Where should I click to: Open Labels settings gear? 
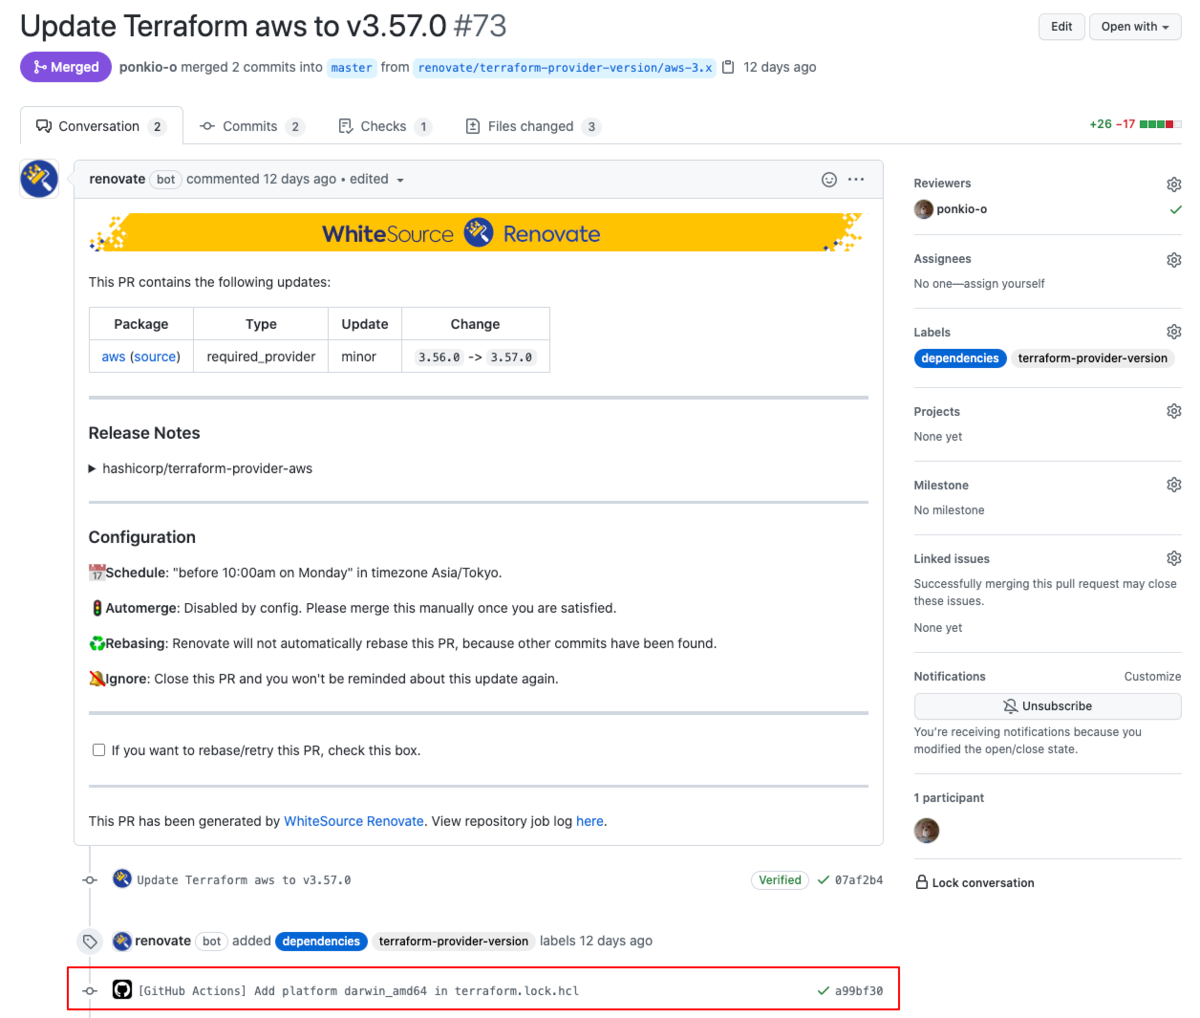click(1174, 332)
